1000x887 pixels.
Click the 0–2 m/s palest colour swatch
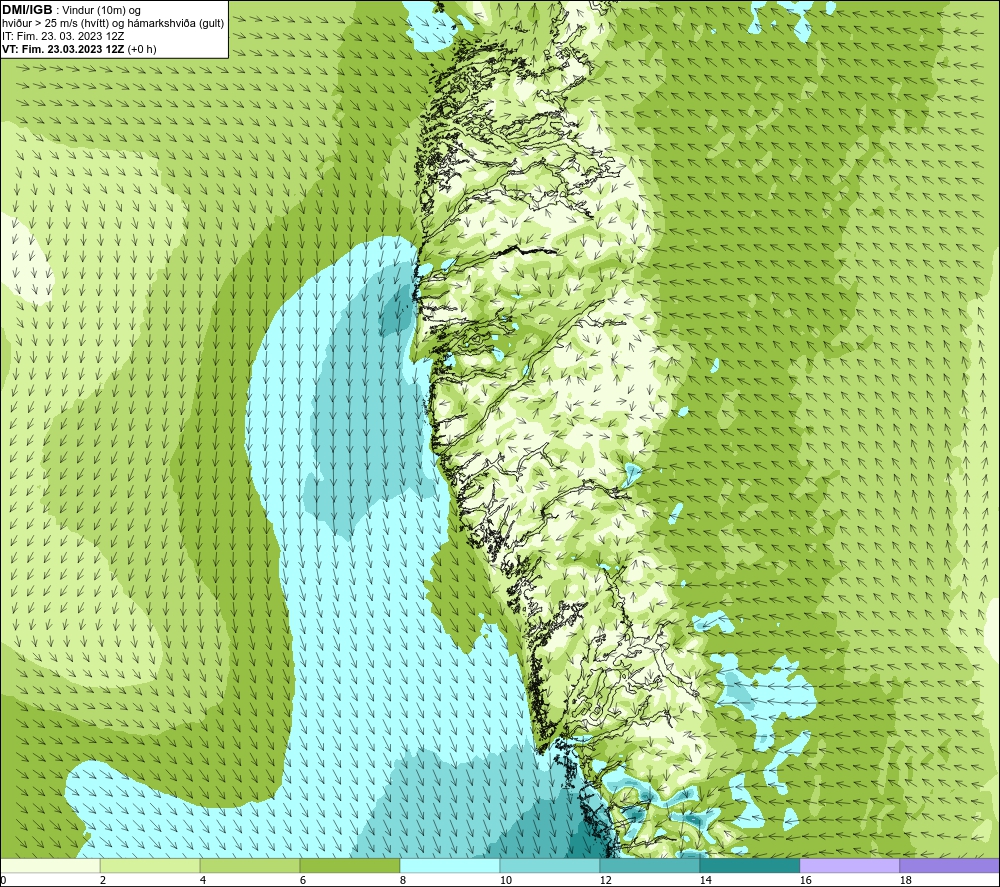click(x=50, y=866)
